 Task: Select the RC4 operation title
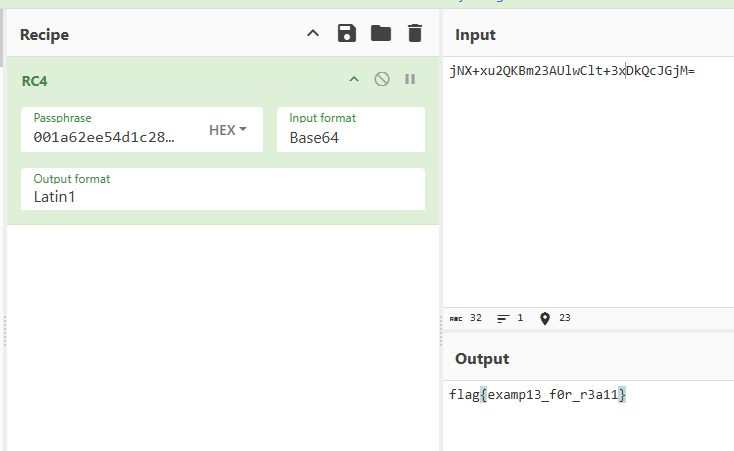click(x=34, y=81)
